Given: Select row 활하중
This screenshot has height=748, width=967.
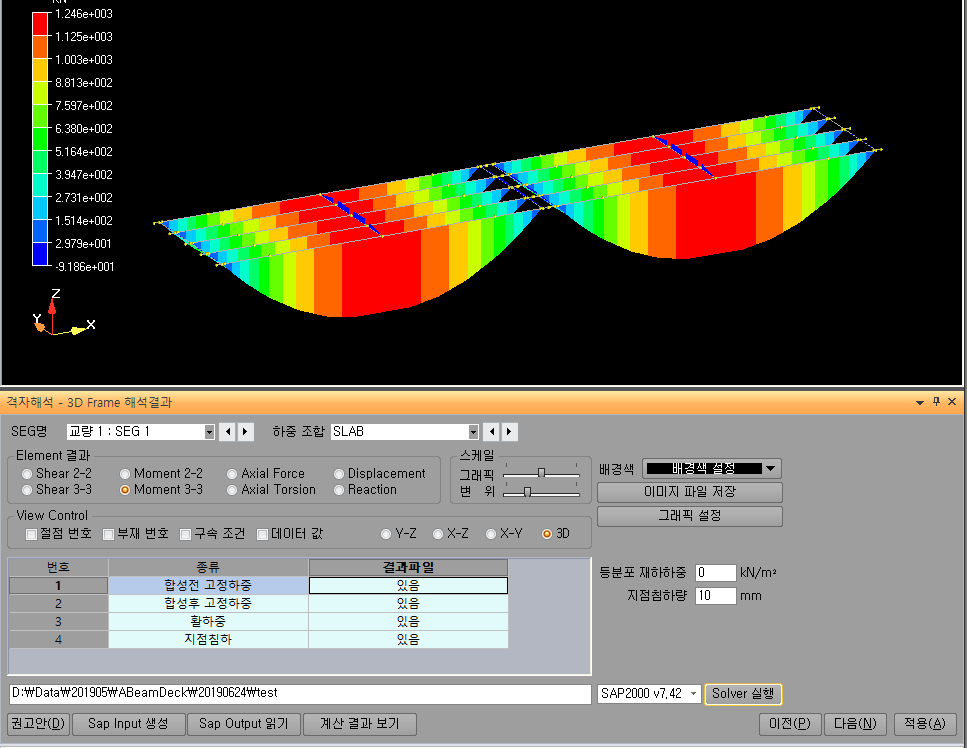Looking at the screenshot, I should (208, 622).
